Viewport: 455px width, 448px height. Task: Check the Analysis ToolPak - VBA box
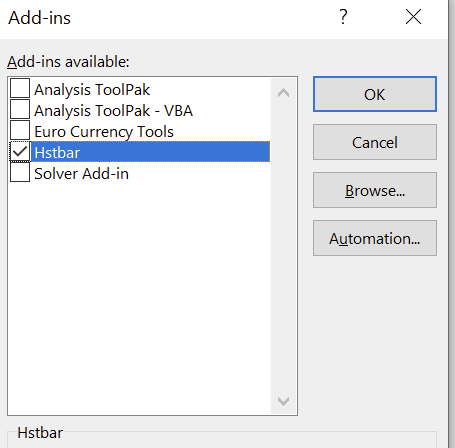coord(20,109)
